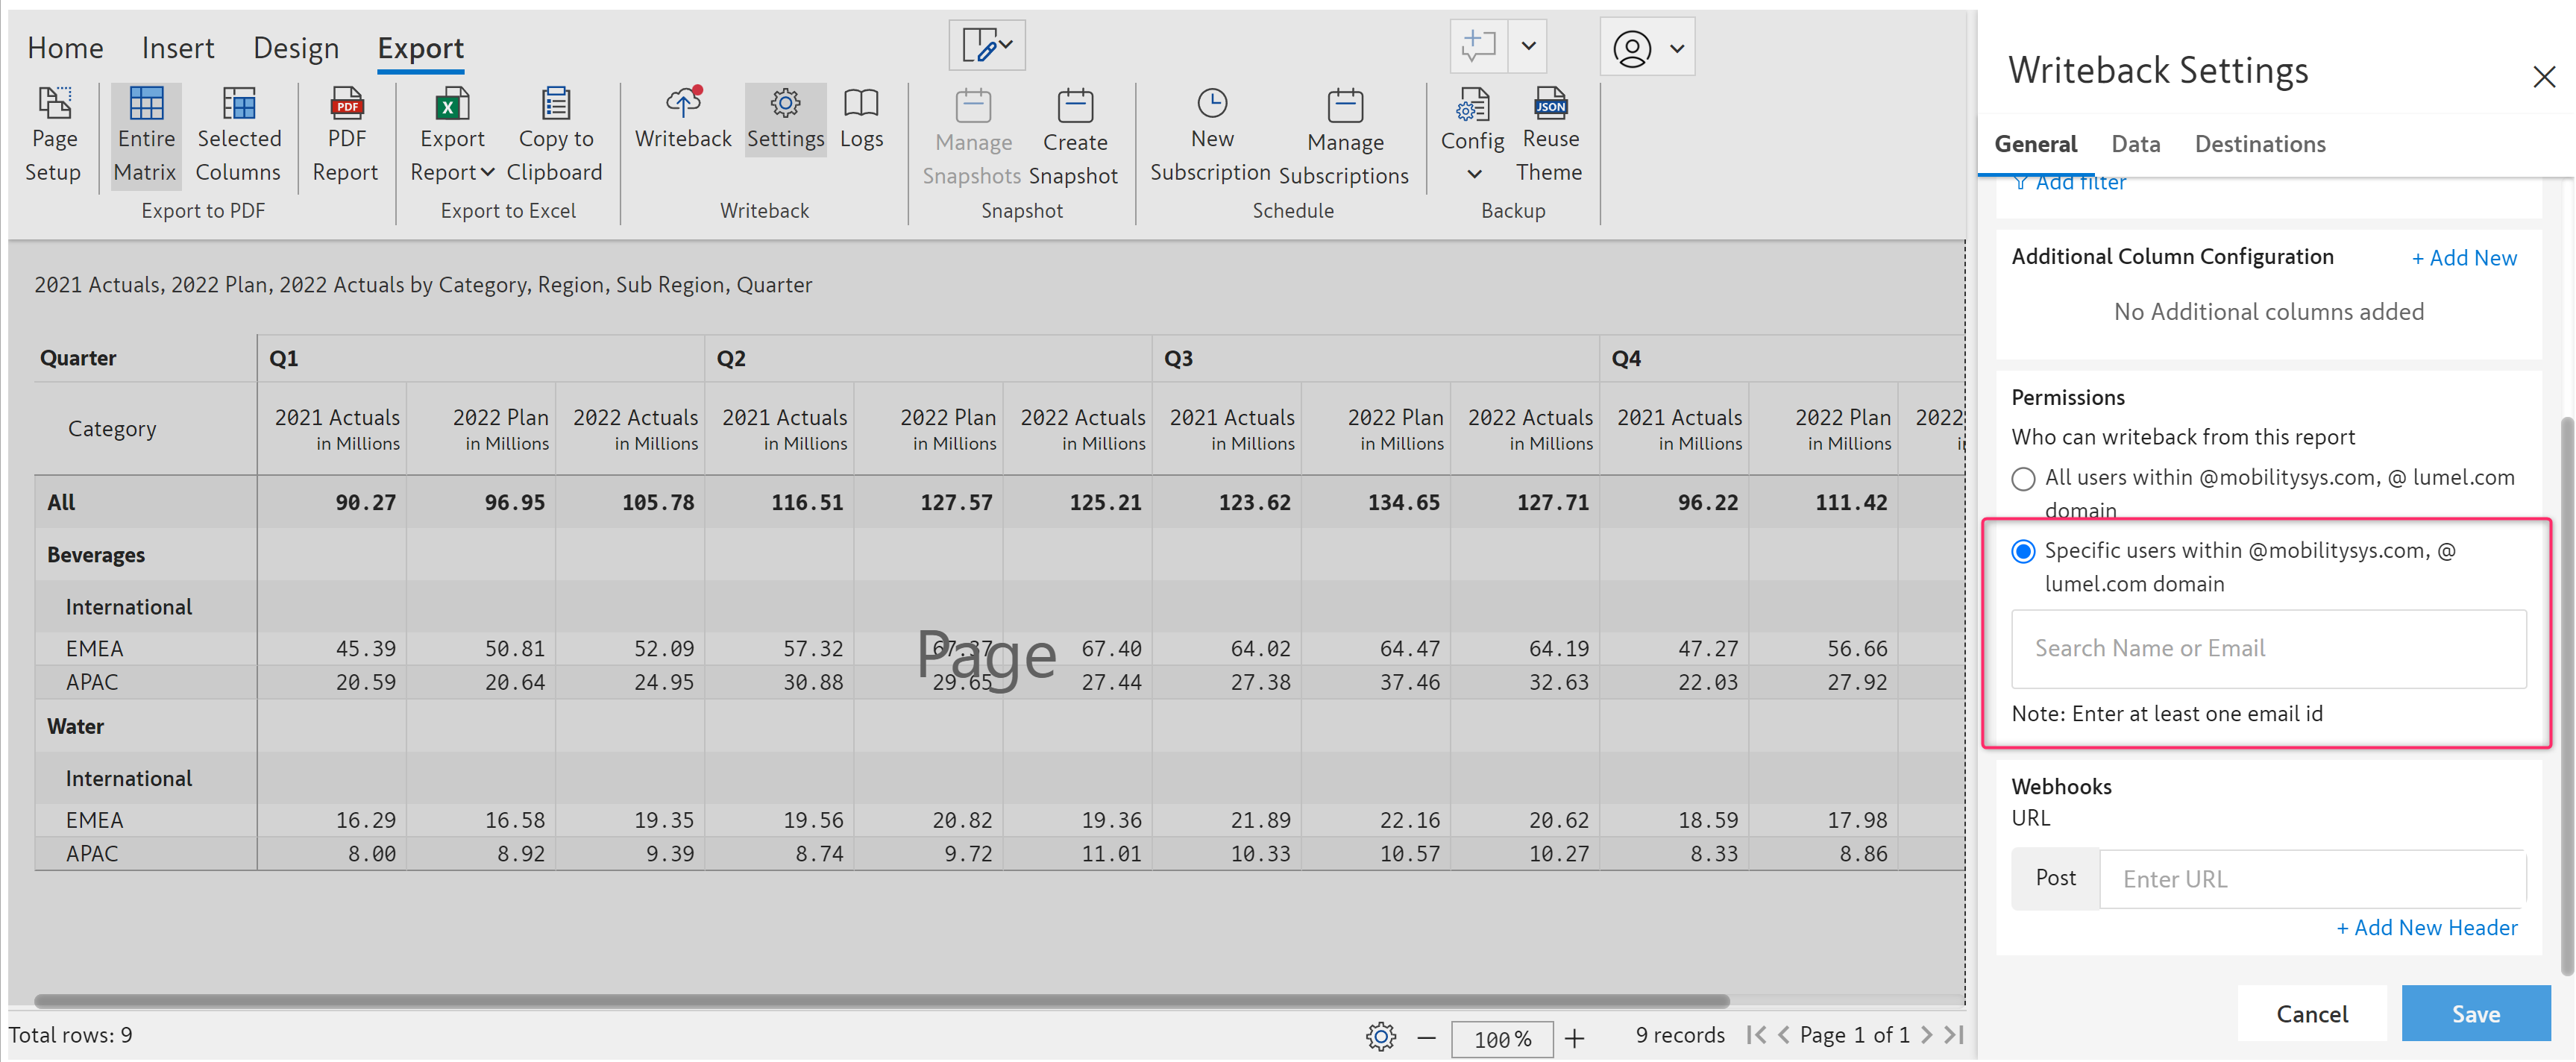The height and width of the screenshot is (1062, 2576).
Task: Click the Search Name or Email field
Action: (2267, 648)
